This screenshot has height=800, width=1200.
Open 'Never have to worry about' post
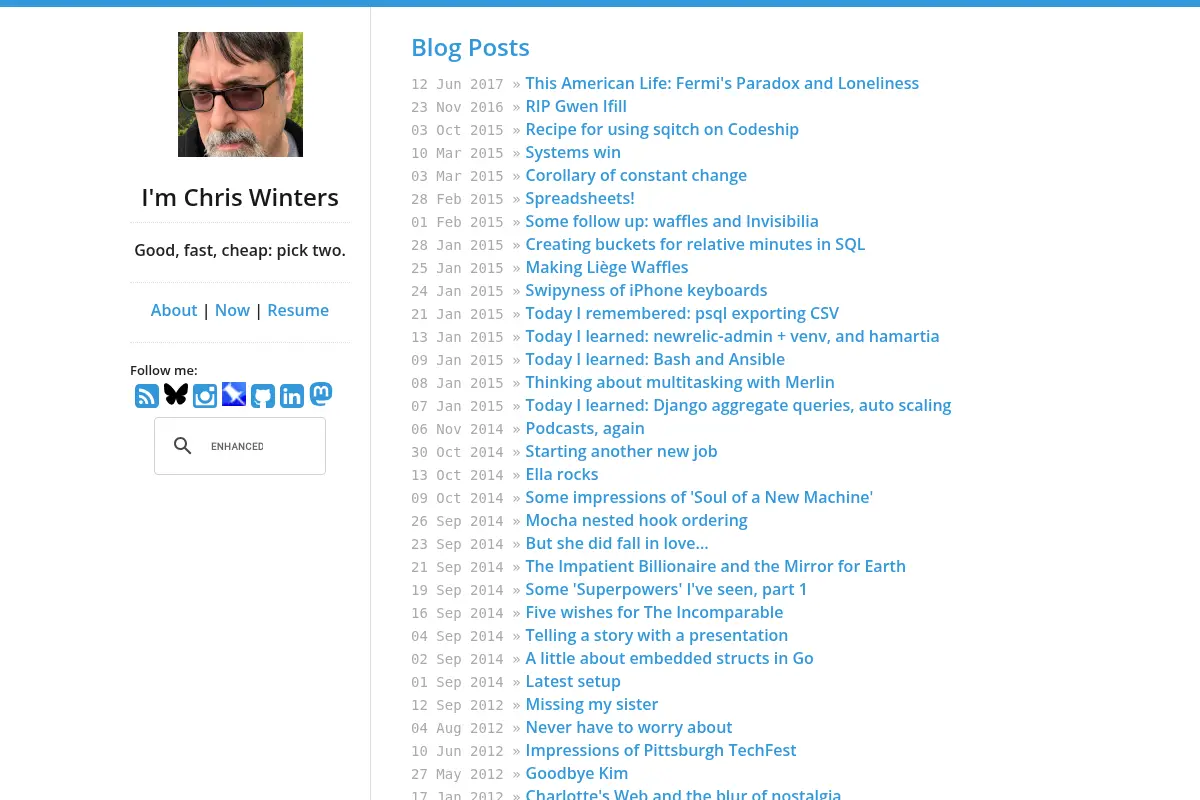click(x=629, y=727)
